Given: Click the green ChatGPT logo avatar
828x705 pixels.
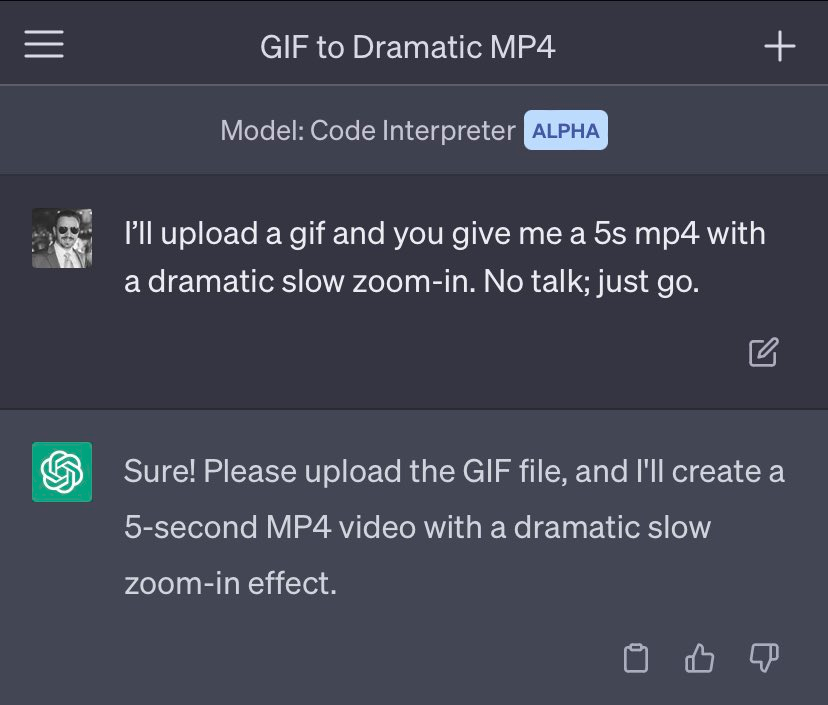Looking at the screenshot, I should click(x=62, y=471).
